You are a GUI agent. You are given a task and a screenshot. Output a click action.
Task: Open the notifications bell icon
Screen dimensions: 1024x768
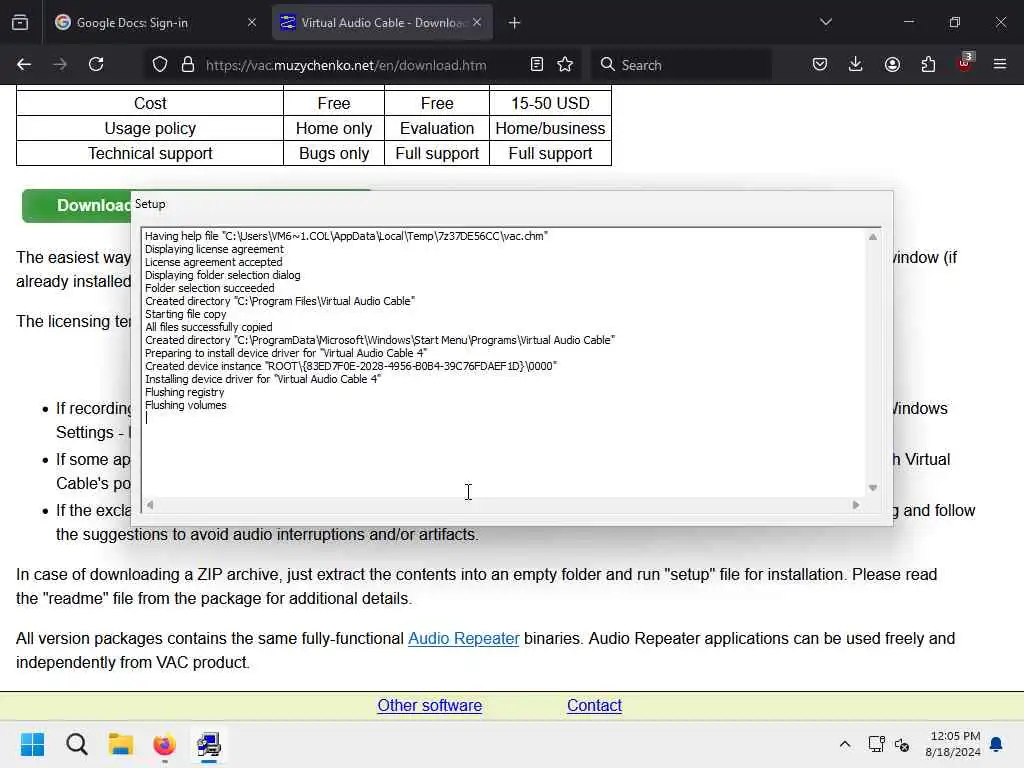click(x=996, y=744)
